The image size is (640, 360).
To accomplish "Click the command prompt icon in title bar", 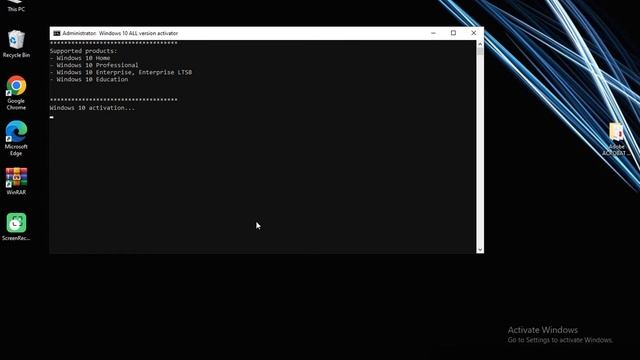I will pos(57,33).
